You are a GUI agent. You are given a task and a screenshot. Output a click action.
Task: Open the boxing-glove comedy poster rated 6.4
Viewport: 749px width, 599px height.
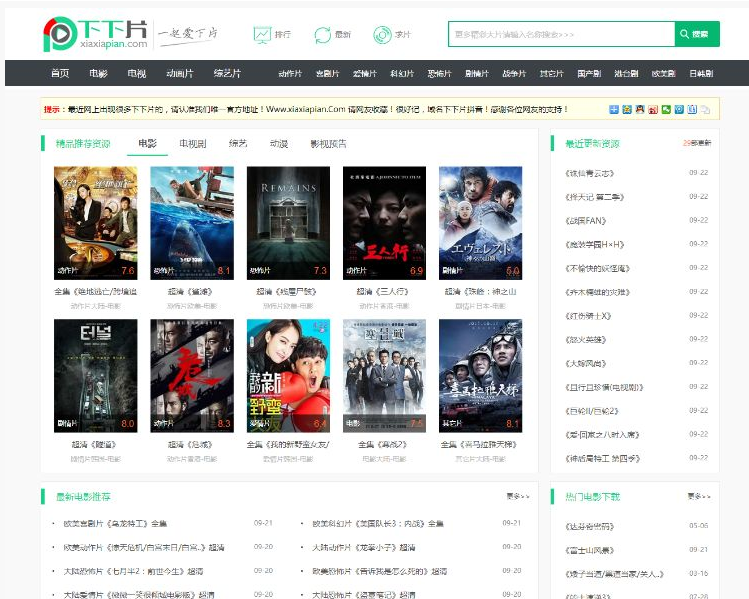pos(288,376)
